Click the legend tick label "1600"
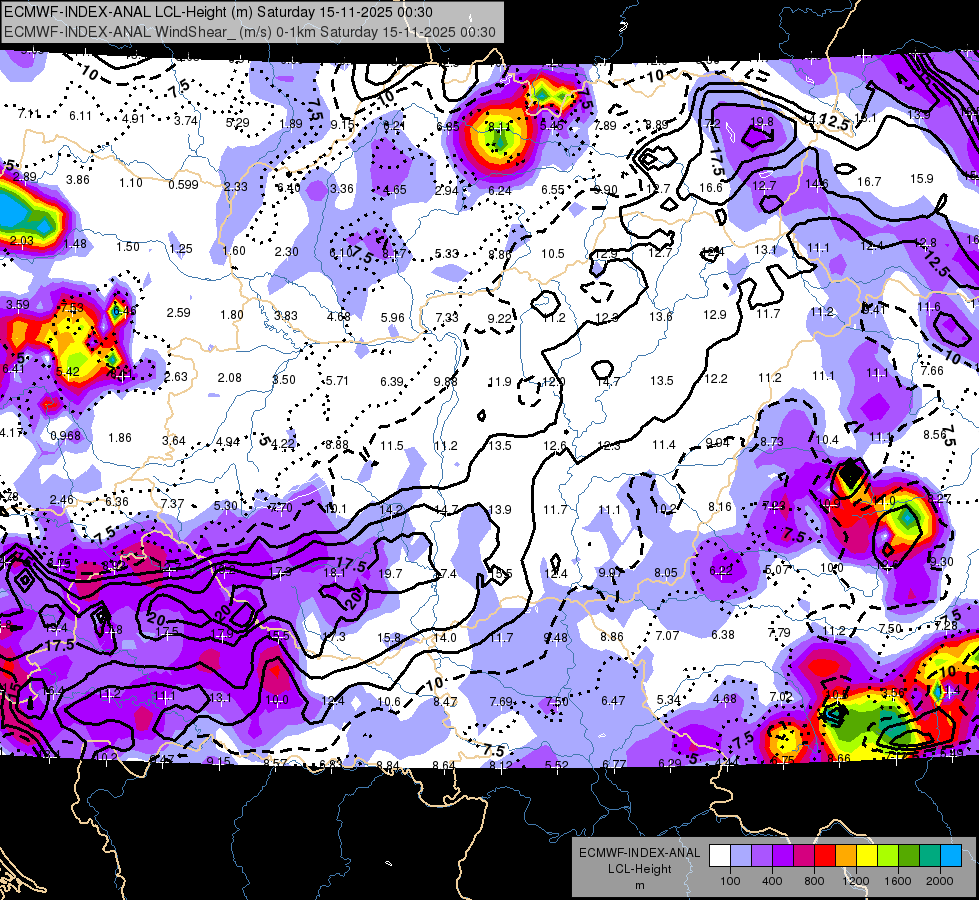 click(898, 881)
